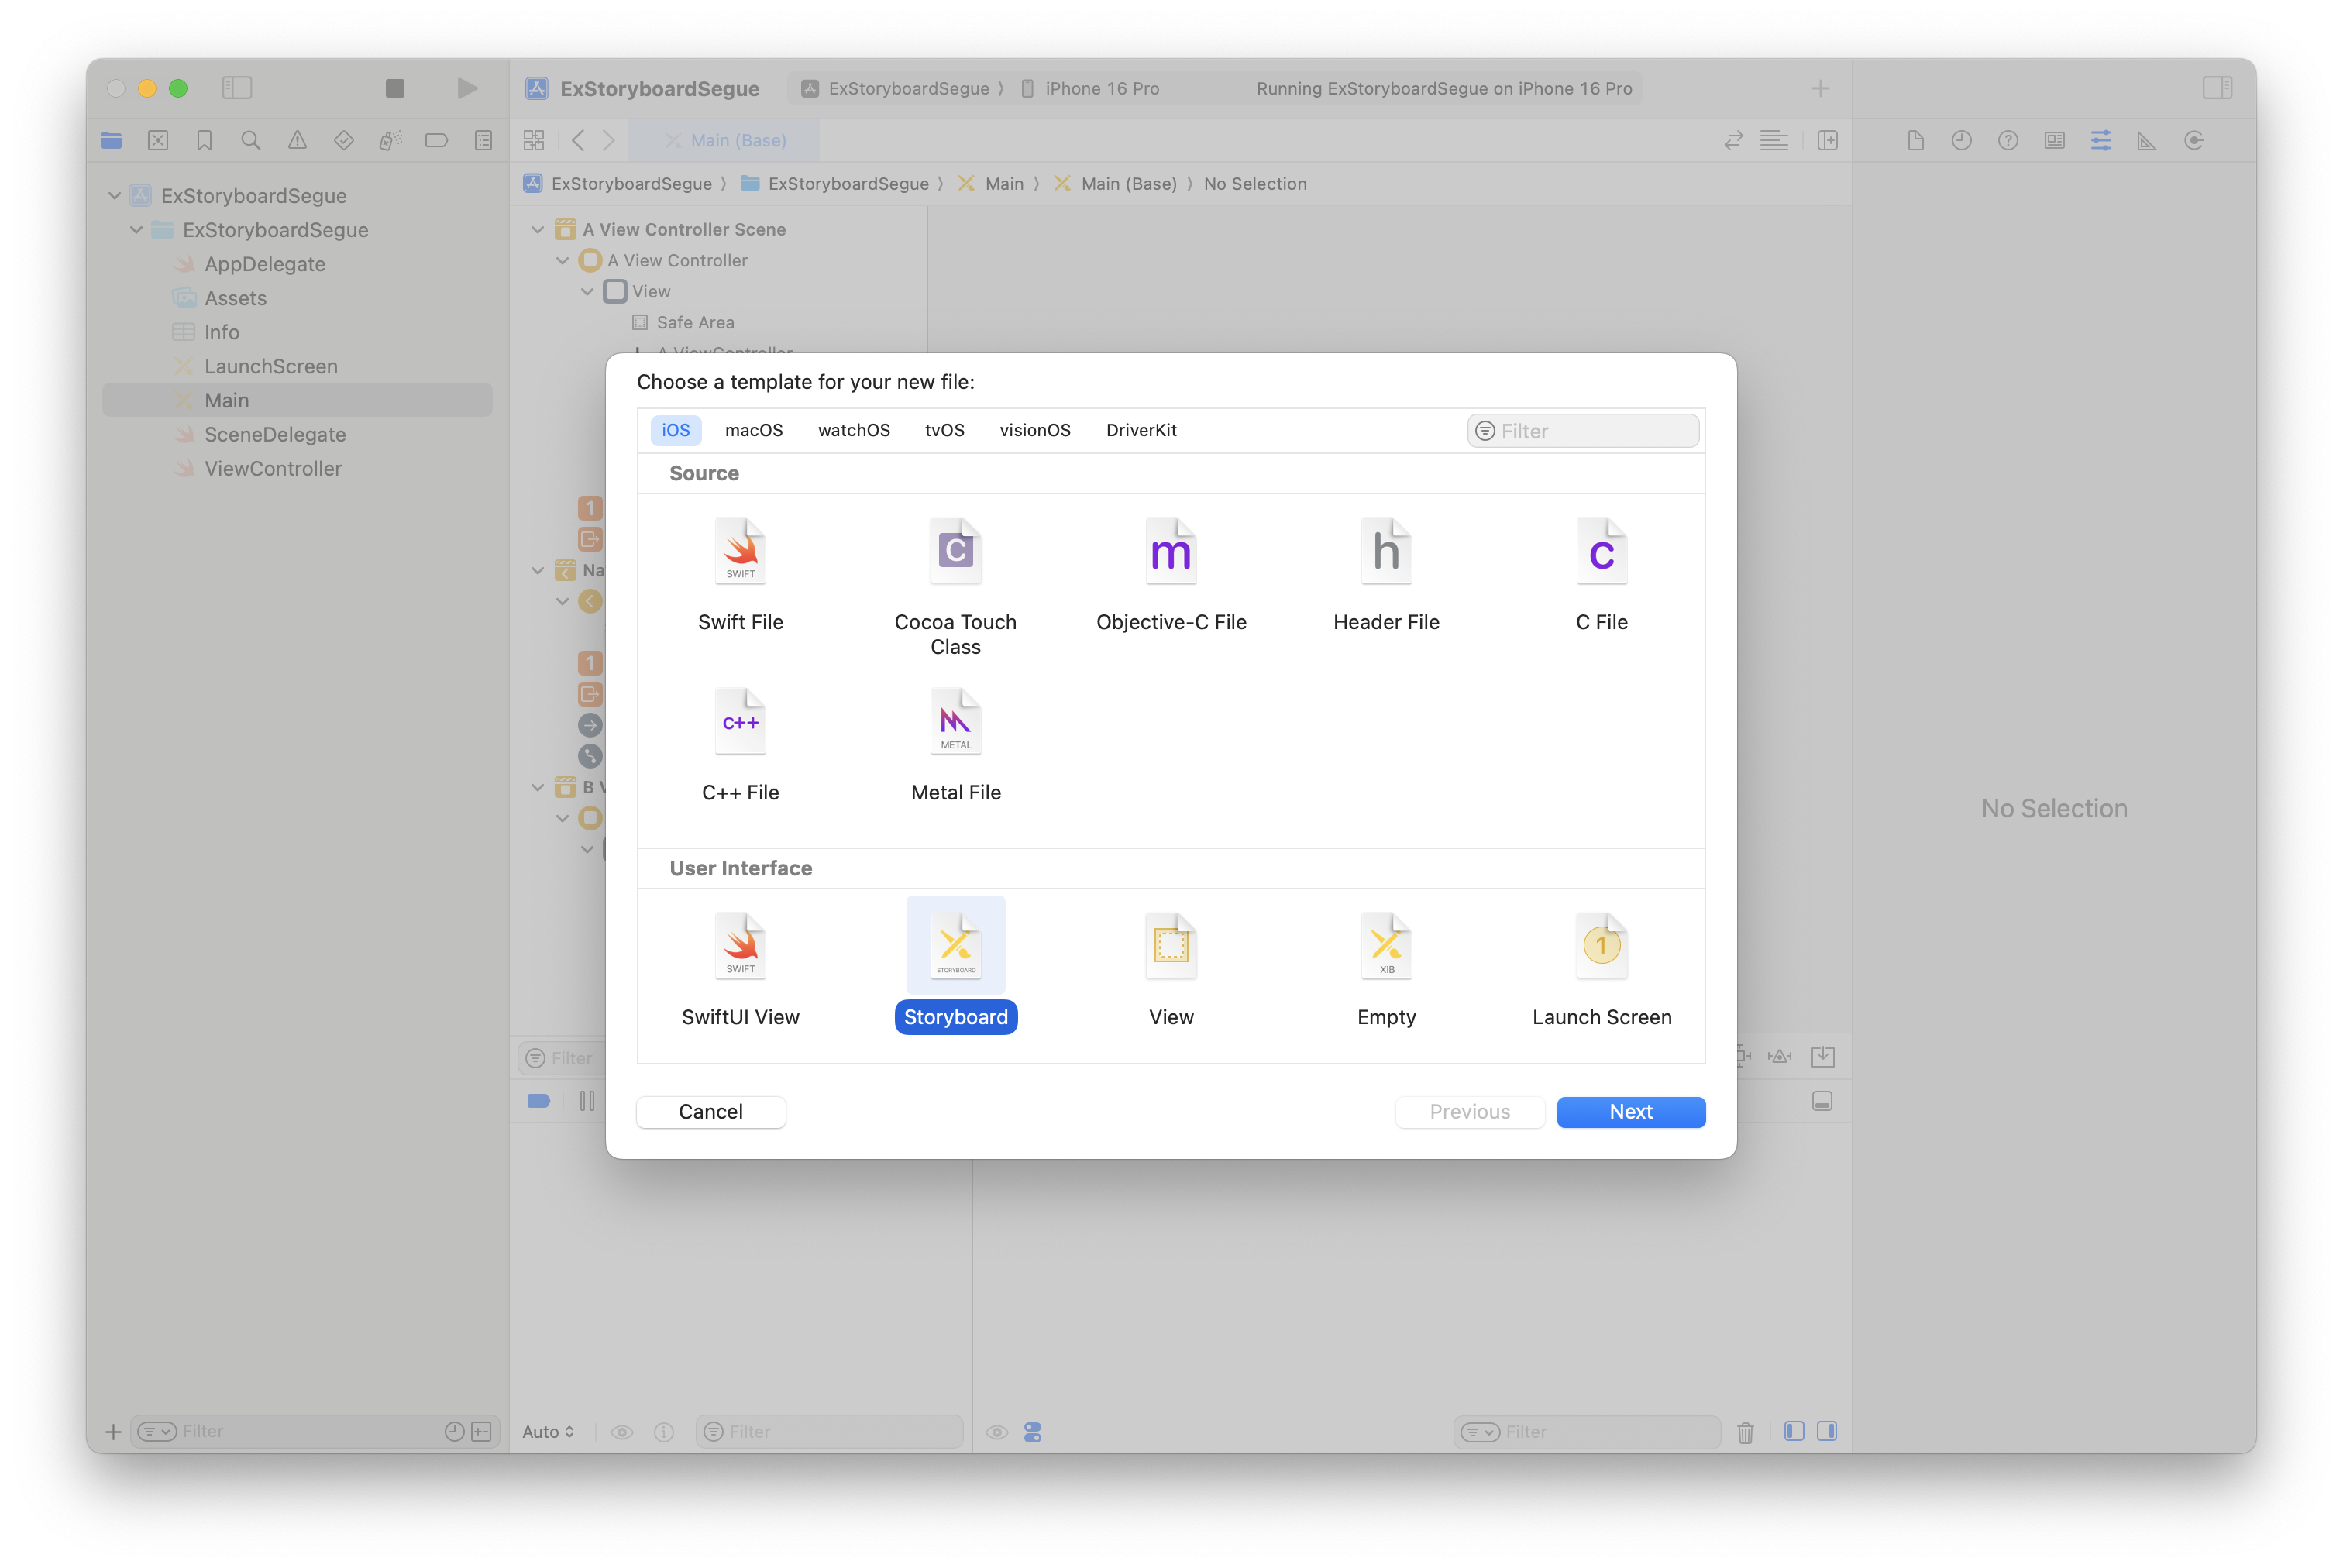
Task: Open the DriverKit platform tab
Action: pyautogui.click(x=1141, y=430)
